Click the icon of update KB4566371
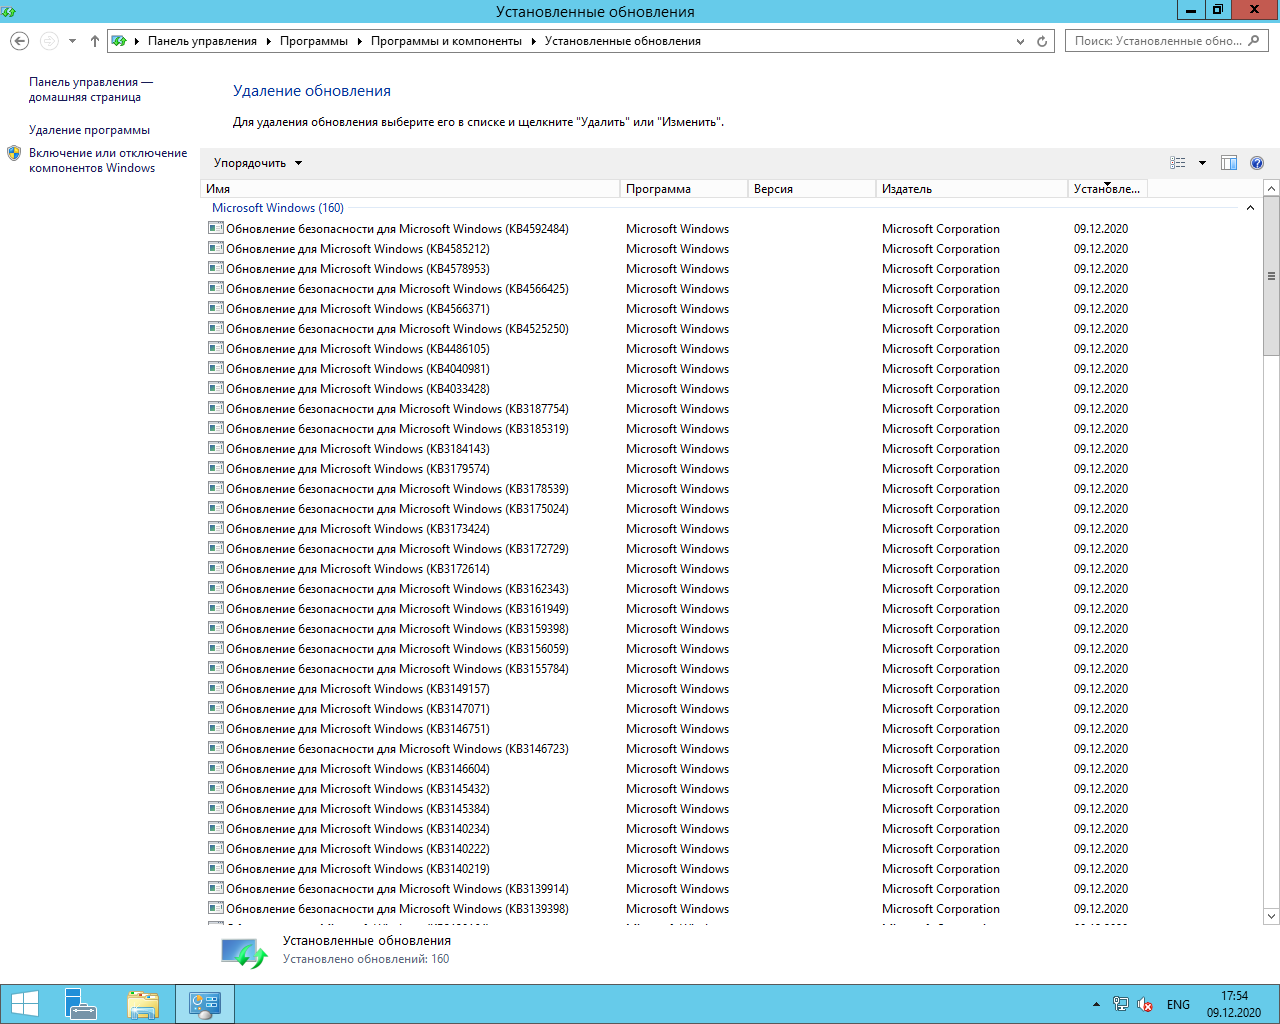This screenshot has height=1024, width=1280. pos(215,308)
